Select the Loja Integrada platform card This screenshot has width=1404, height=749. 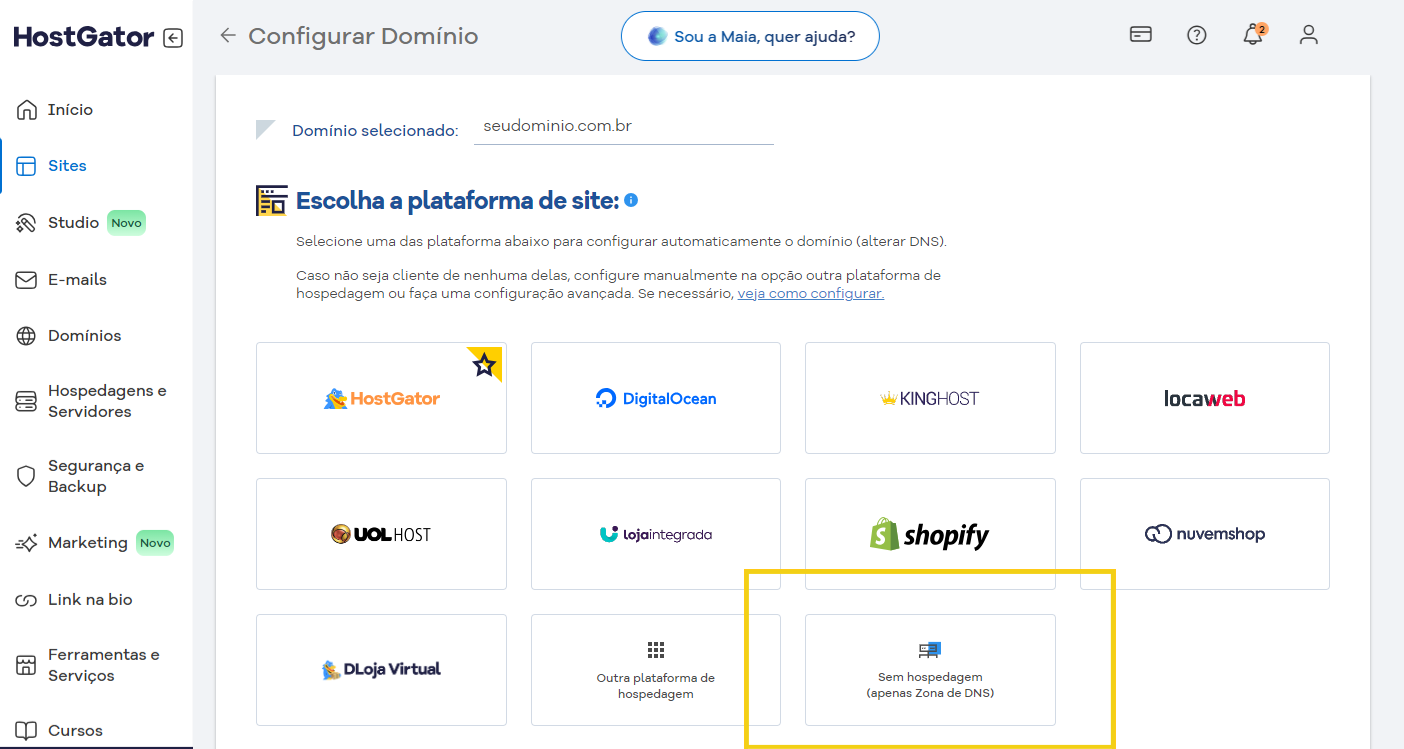656,534
